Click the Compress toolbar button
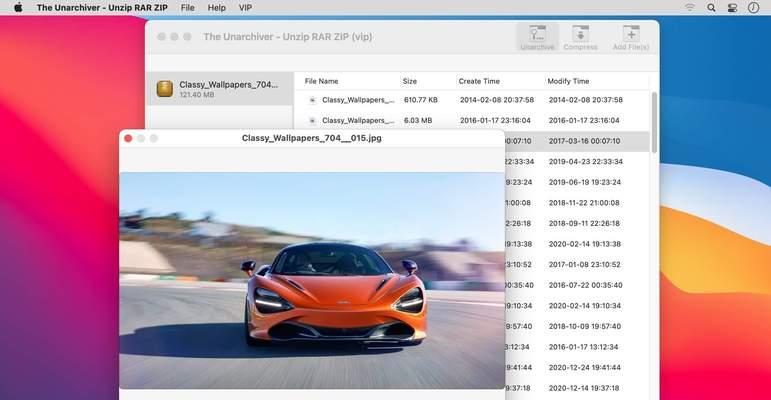 point(580,37)
